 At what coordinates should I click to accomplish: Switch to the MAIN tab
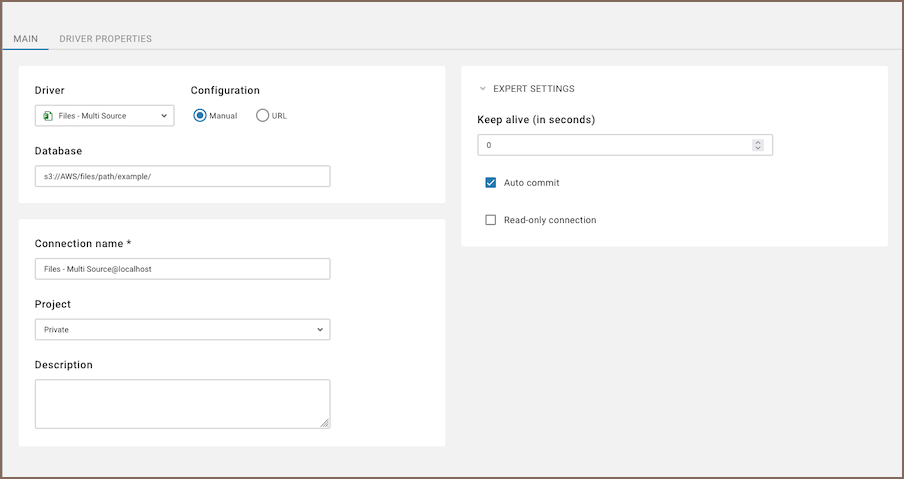(25, 39)
